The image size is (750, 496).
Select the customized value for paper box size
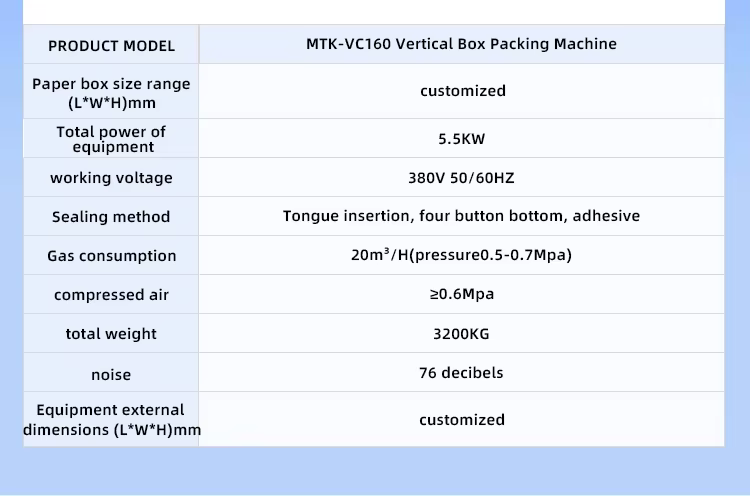coord(463,91)
